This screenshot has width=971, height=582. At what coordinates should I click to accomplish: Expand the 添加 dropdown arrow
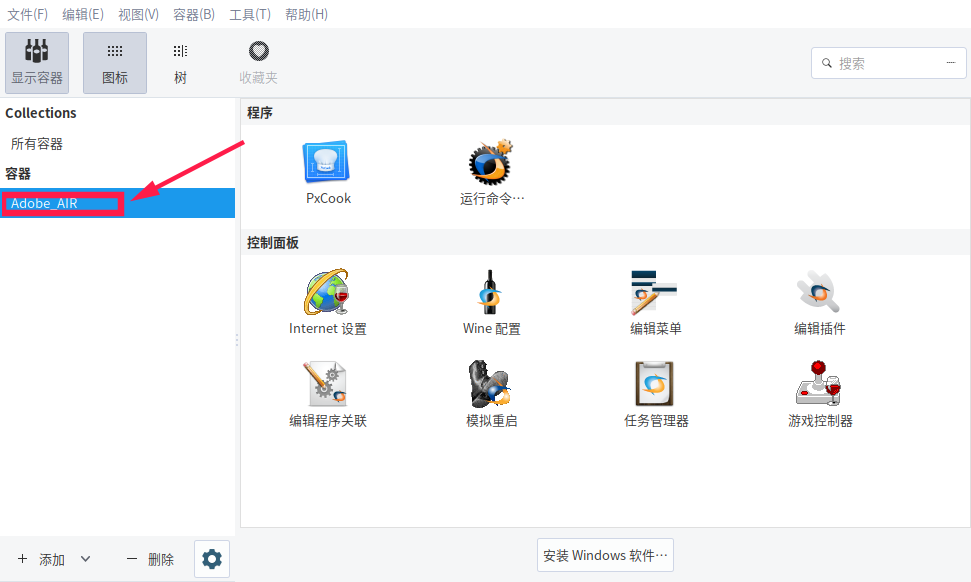[x=85, y=559]
